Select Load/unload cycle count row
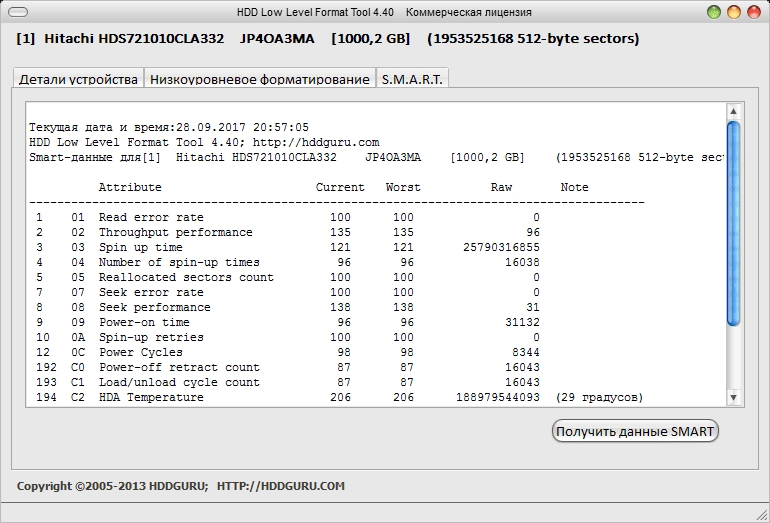The height and width of the screenshot is (523, 770). pyautogui.click(x=287, y=382)
